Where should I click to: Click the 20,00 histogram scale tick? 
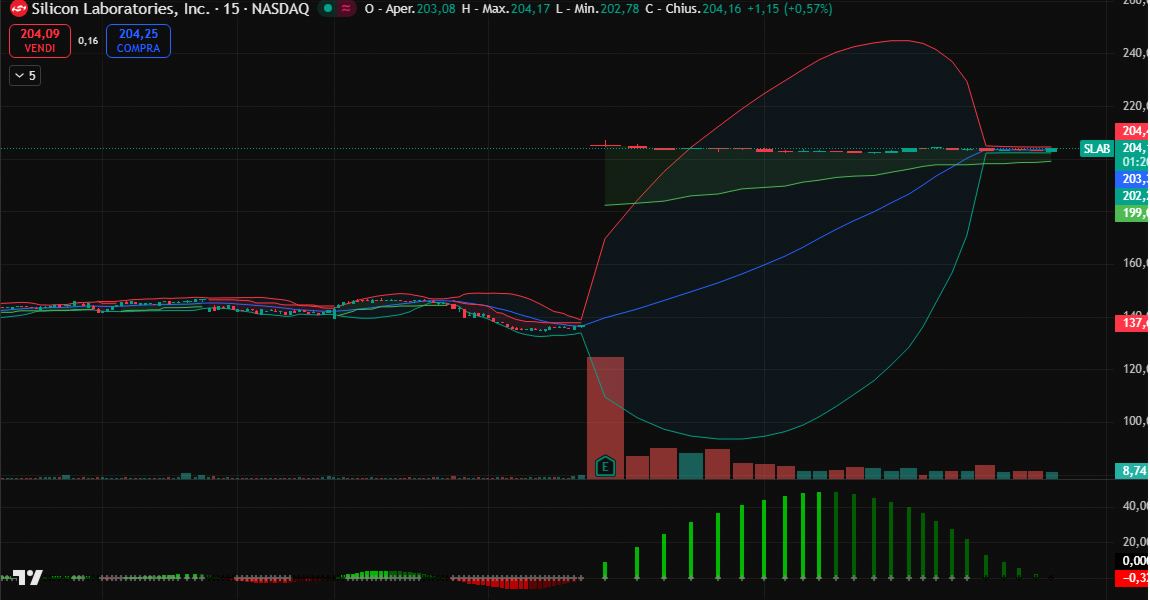(x=1135, y=541)
